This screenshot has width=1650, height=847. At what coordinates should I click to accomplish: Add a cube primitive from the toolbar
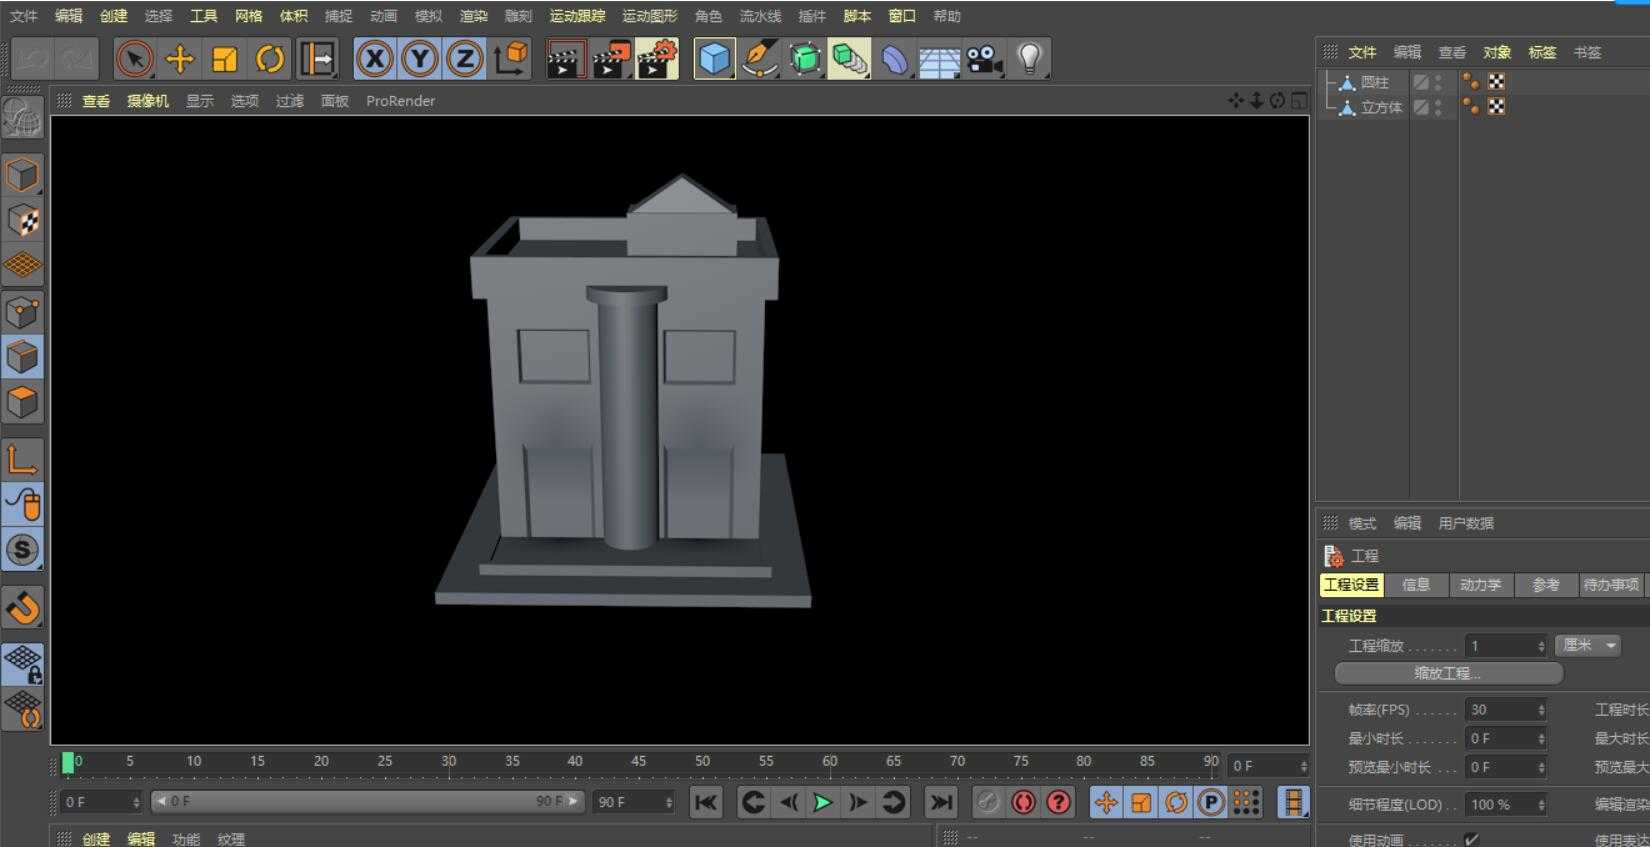click(714, 59)
